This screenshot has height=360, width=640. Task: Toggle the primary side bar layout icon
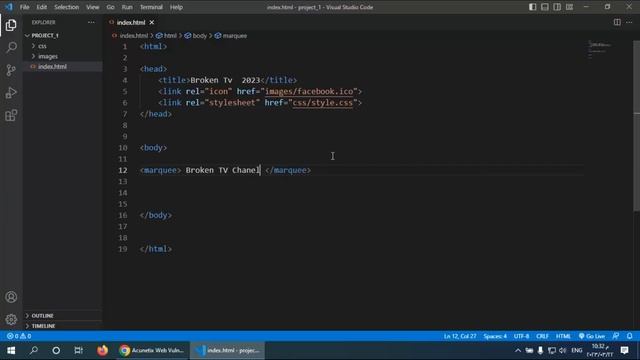point(533,7)
